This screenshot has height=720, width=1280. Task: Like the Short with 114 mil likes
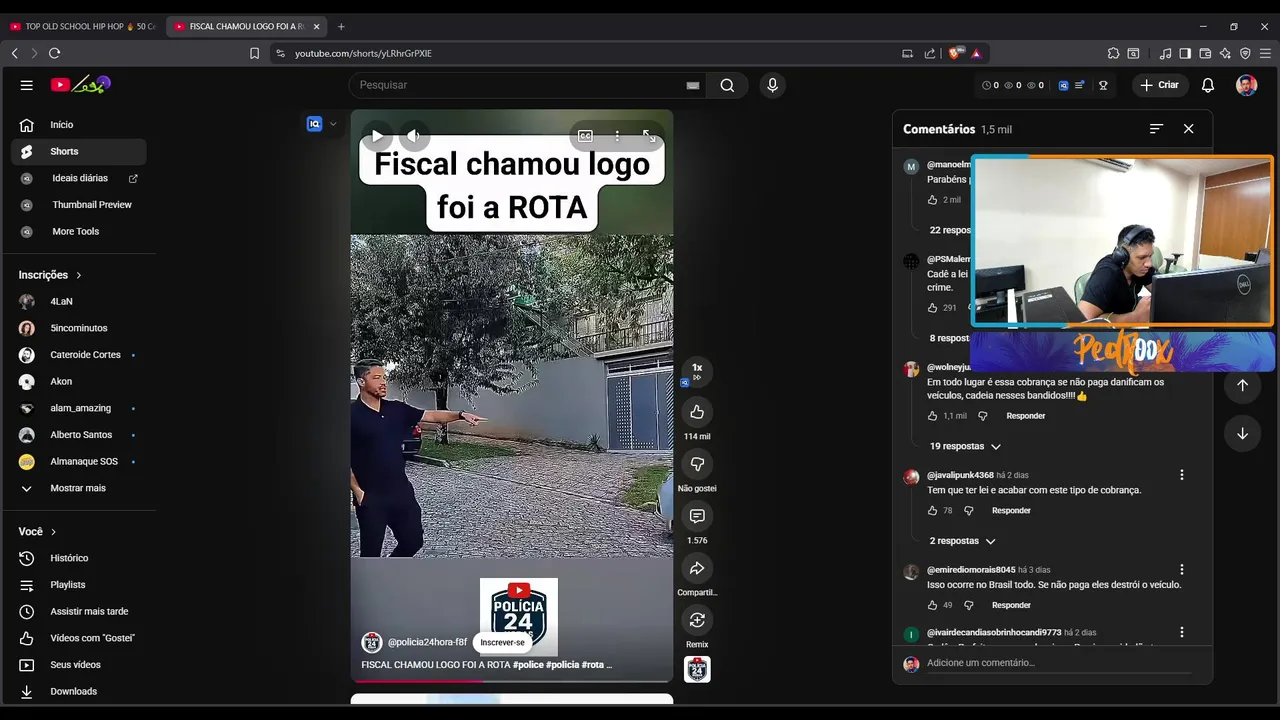[x=697, y=412]
